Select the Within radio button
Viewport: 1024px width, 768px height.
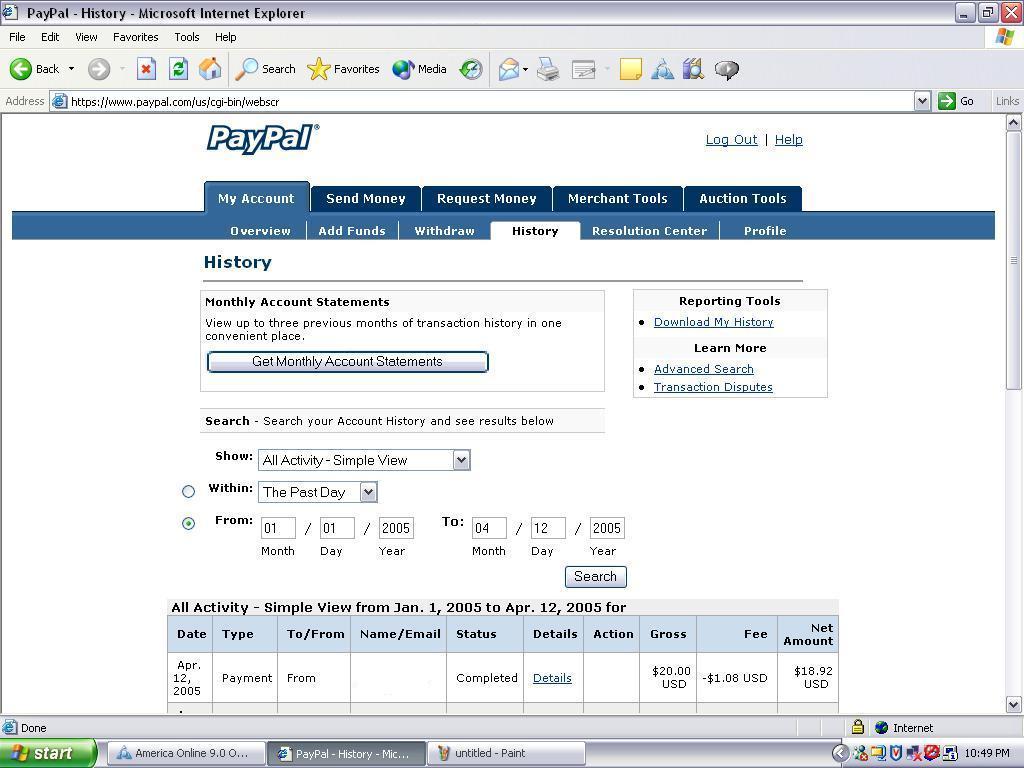point(188,492)
